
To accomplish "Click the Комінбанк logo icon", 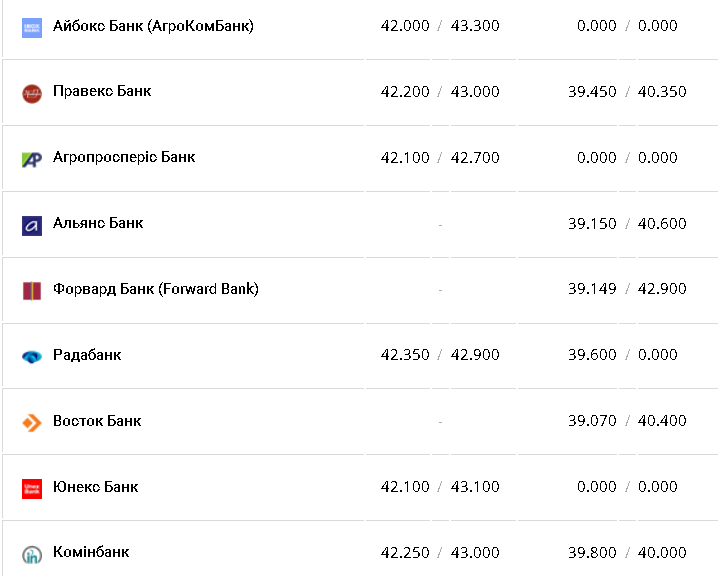I will pos(32,554).
